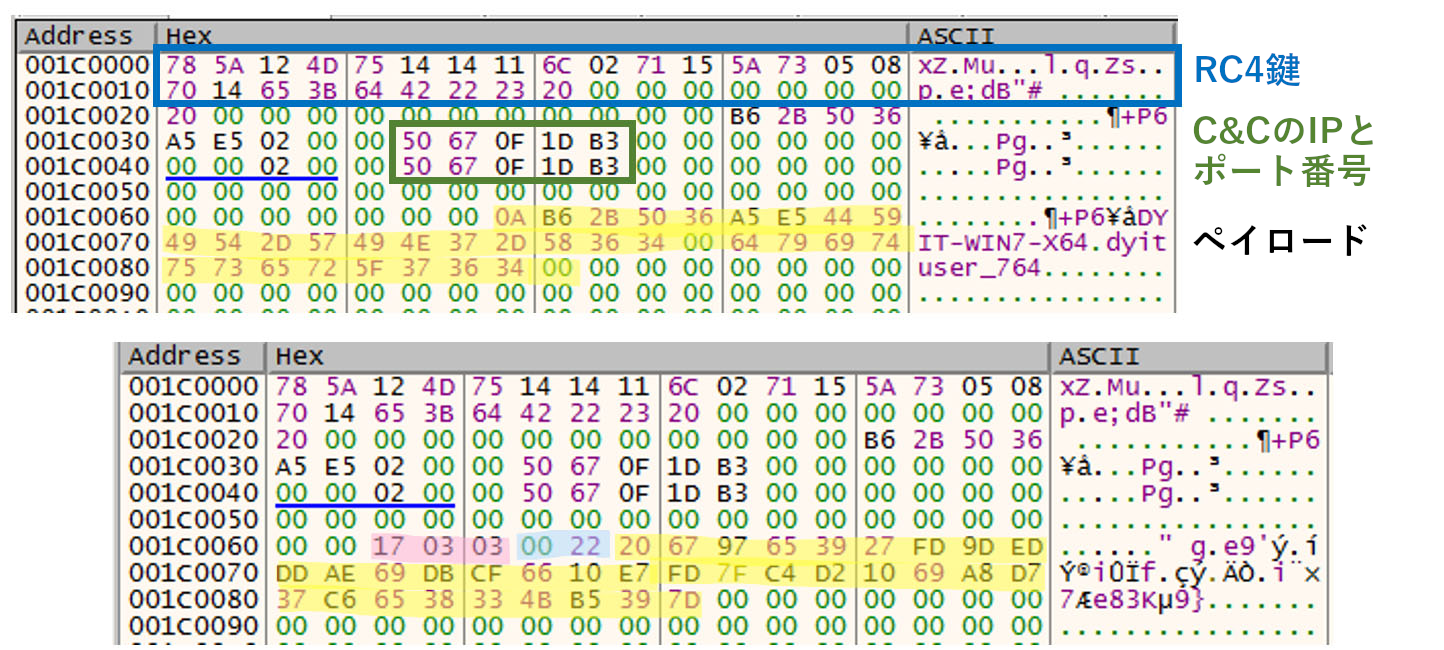Click the Address column header in the top dump
This screenshot has width=1444, height=650.
click(78, 36)
